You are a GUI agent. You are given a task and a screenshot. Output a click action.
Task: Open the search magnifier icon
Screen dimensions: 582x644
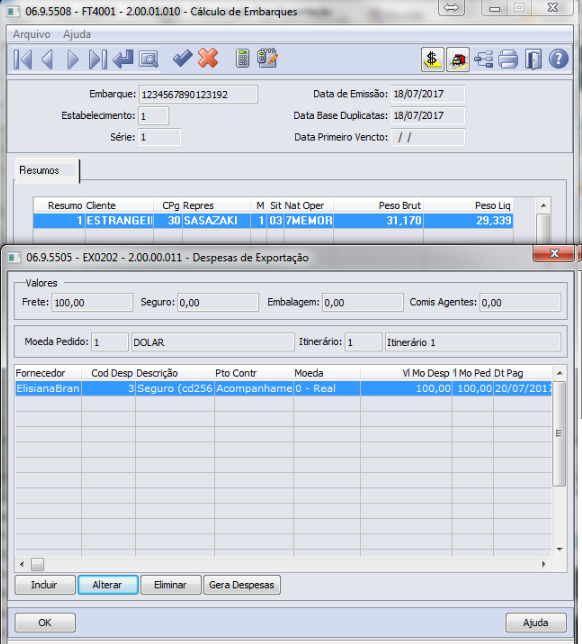tap(148, 59)
